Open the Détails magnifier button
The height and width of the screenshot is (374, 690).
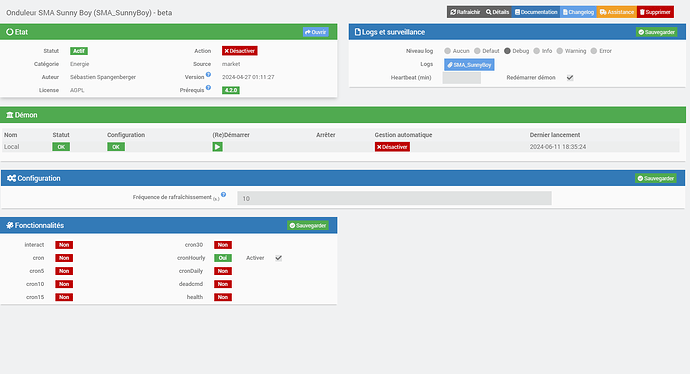coord(497,12)
